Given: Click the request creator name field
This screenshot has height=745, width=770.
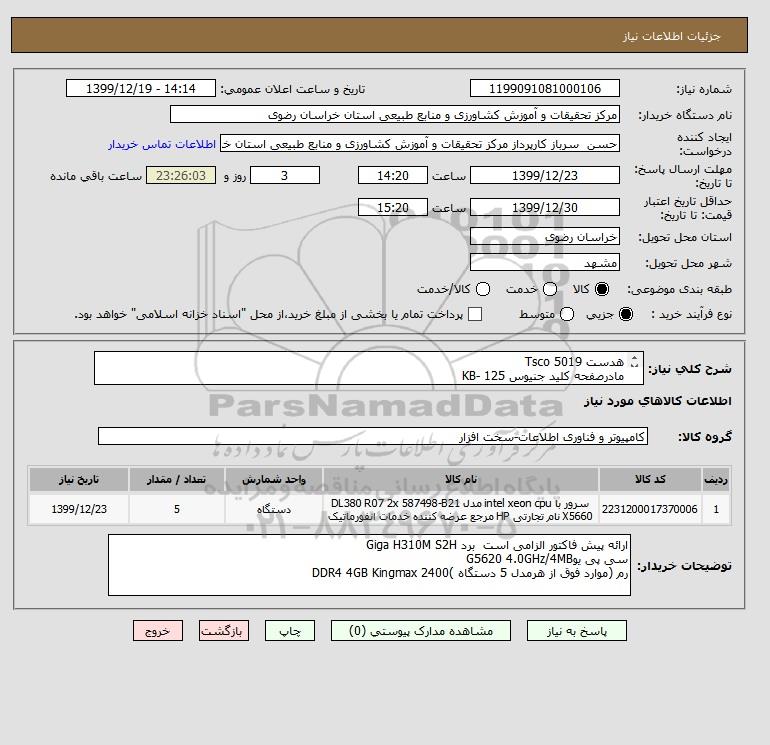Looking at the screenshot, I should (x=420, y=143).
